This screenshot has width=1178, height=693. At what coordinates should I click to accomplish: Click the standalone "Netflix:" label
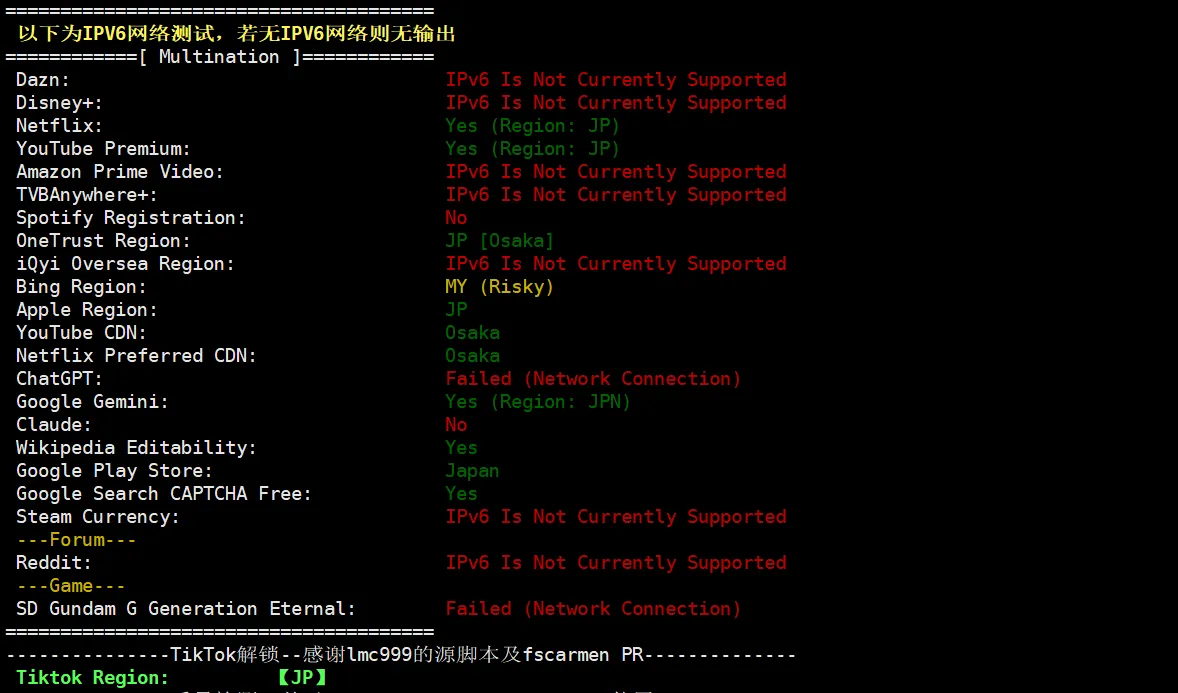point(59,126)
